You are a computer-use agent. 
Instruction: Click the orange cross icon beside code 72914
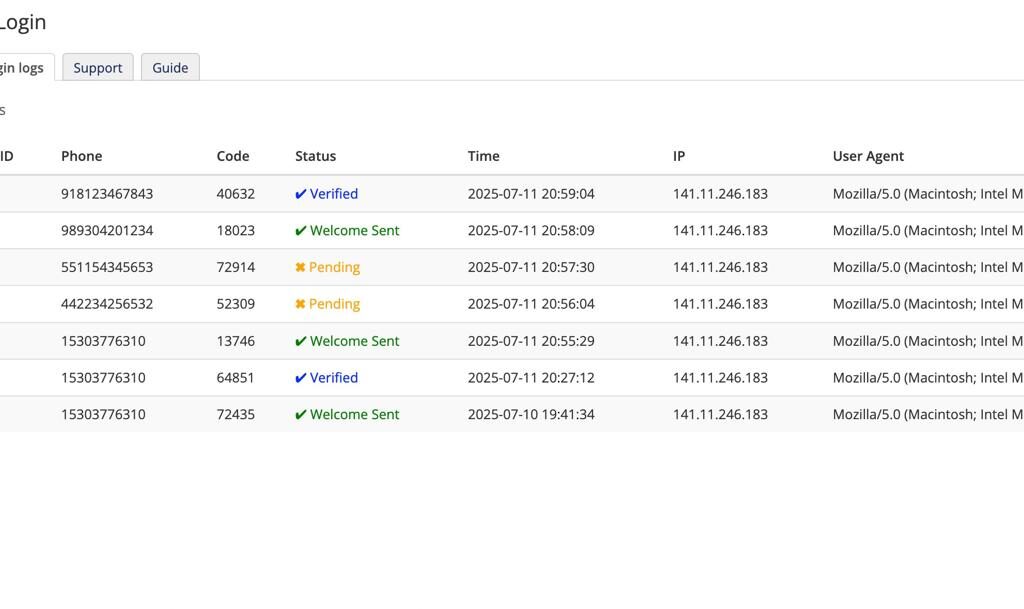[x=300, y=267]
